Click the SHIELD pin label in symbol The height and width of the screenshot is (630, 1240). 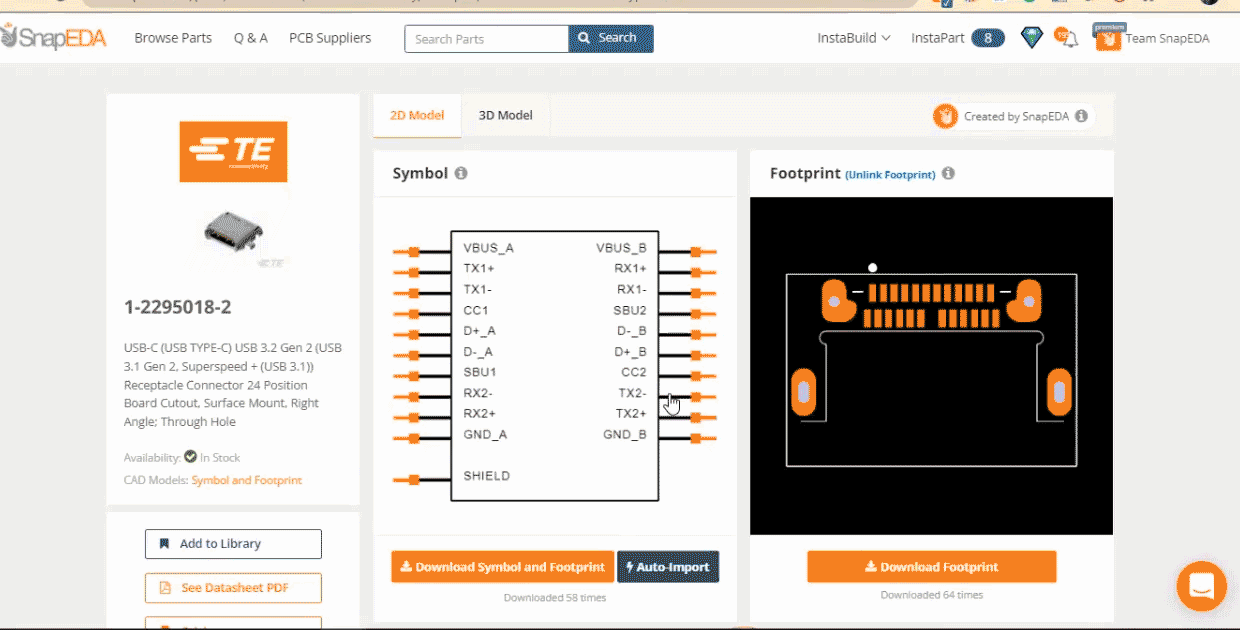(x=487, y=476)
